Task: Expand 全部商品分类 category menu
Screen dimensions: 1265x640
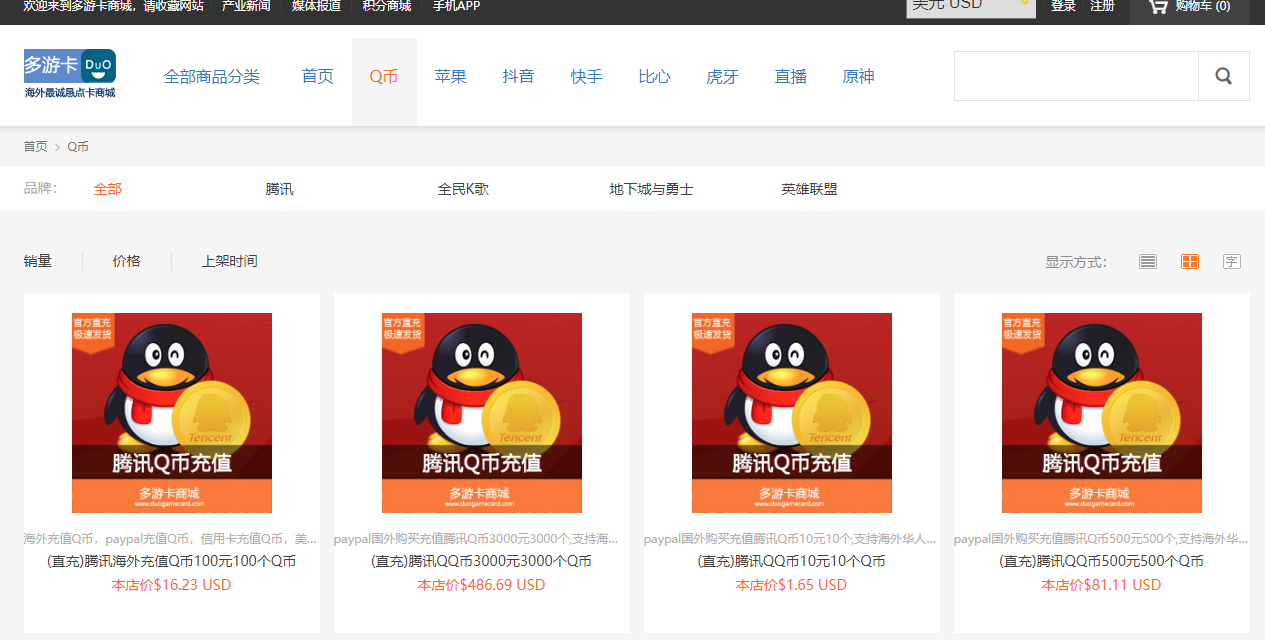Action: 212,76
